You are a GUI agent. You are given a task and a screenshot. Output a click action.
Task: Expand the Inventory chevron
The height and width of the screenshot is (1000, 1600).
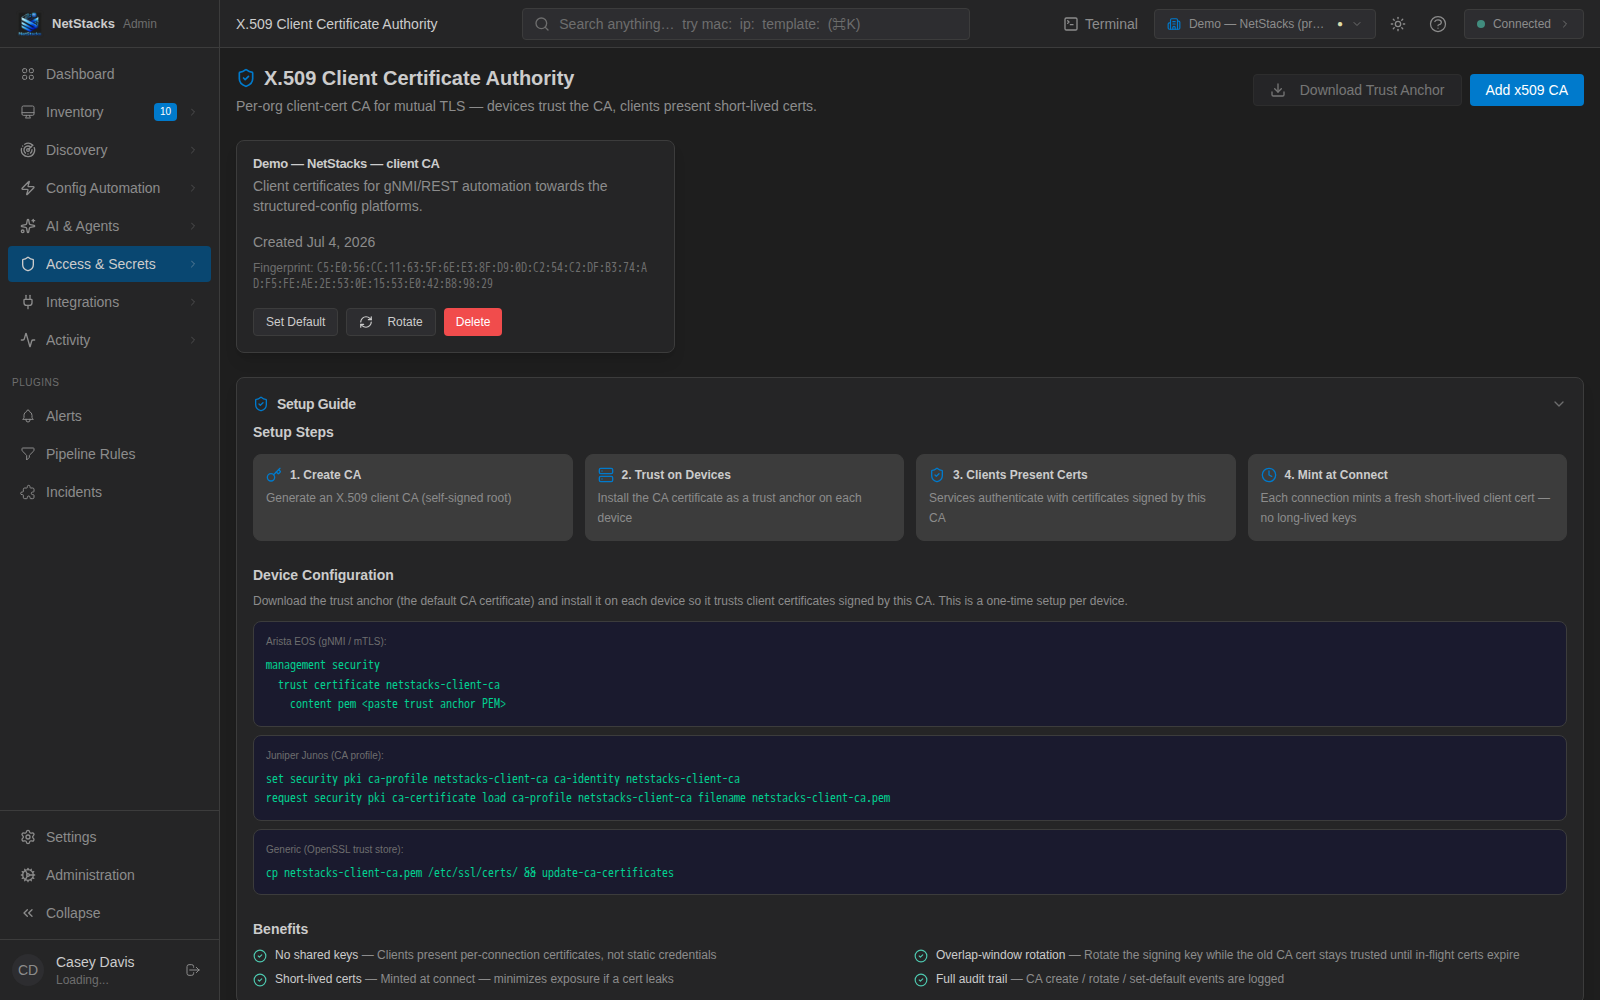point(193,112)
